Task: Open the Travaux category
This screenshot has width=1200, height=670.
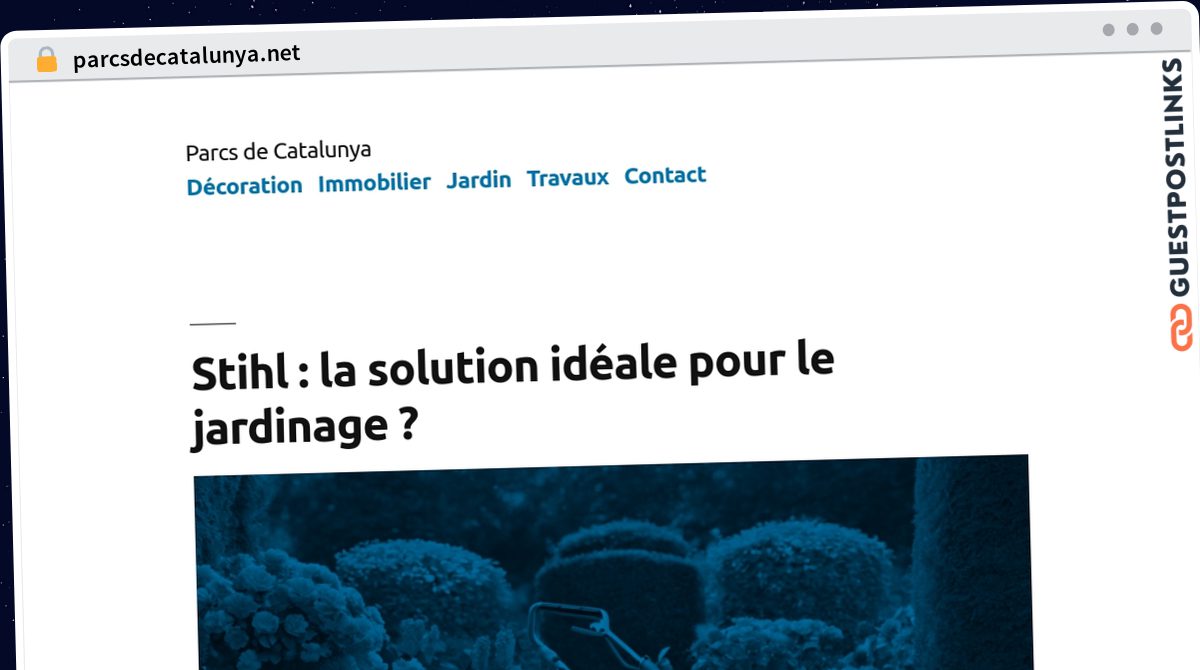Action: point(567,178)
